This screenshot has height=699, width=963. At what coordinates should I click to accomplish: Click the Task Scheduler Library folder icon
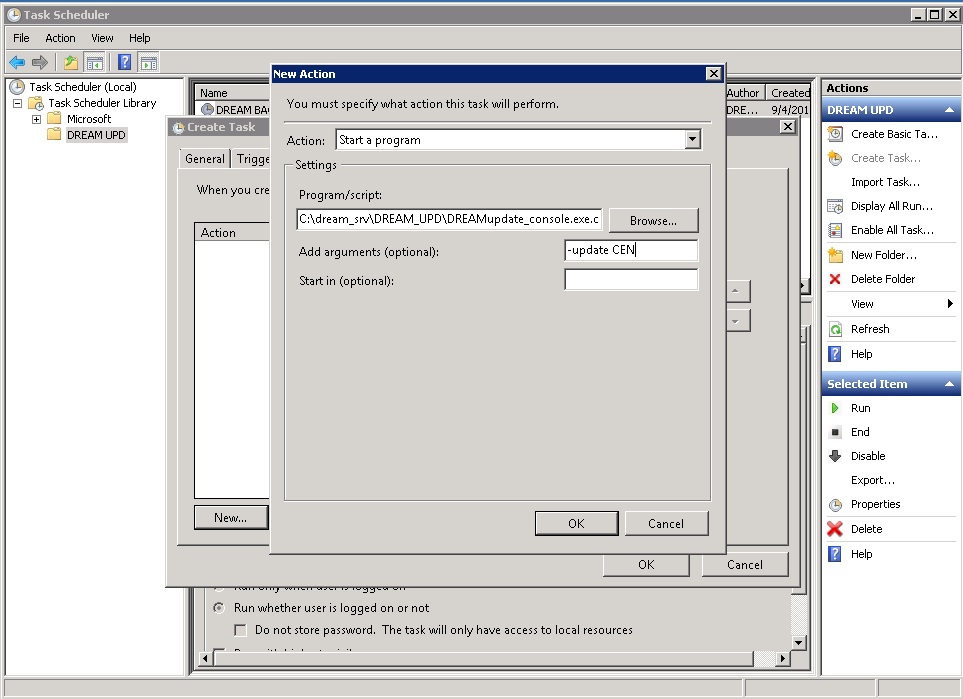(36, 103)
